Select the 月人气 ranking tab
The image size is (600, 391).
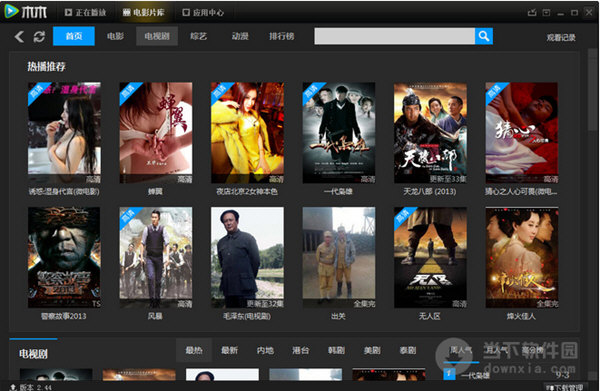(x=496, y=350)
